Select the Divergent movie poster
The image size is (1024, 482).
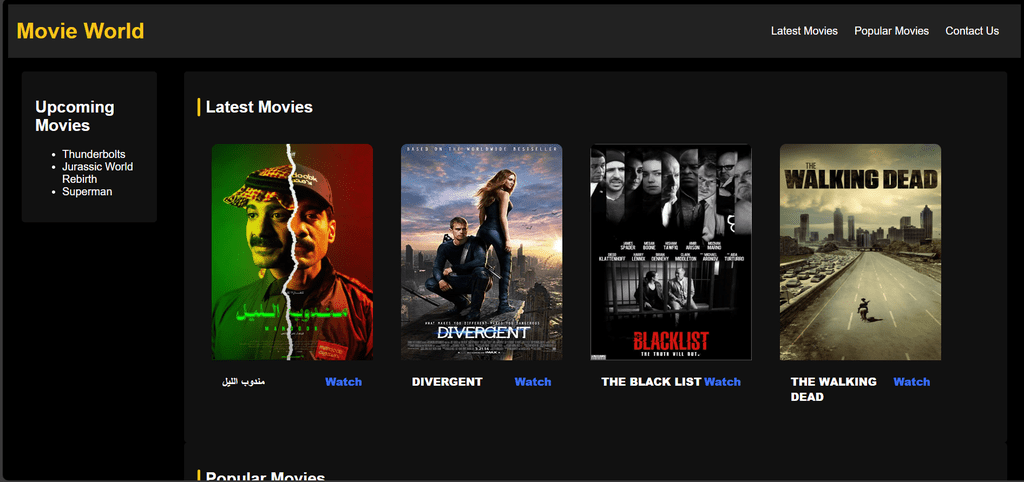click(x=482, y=252)
